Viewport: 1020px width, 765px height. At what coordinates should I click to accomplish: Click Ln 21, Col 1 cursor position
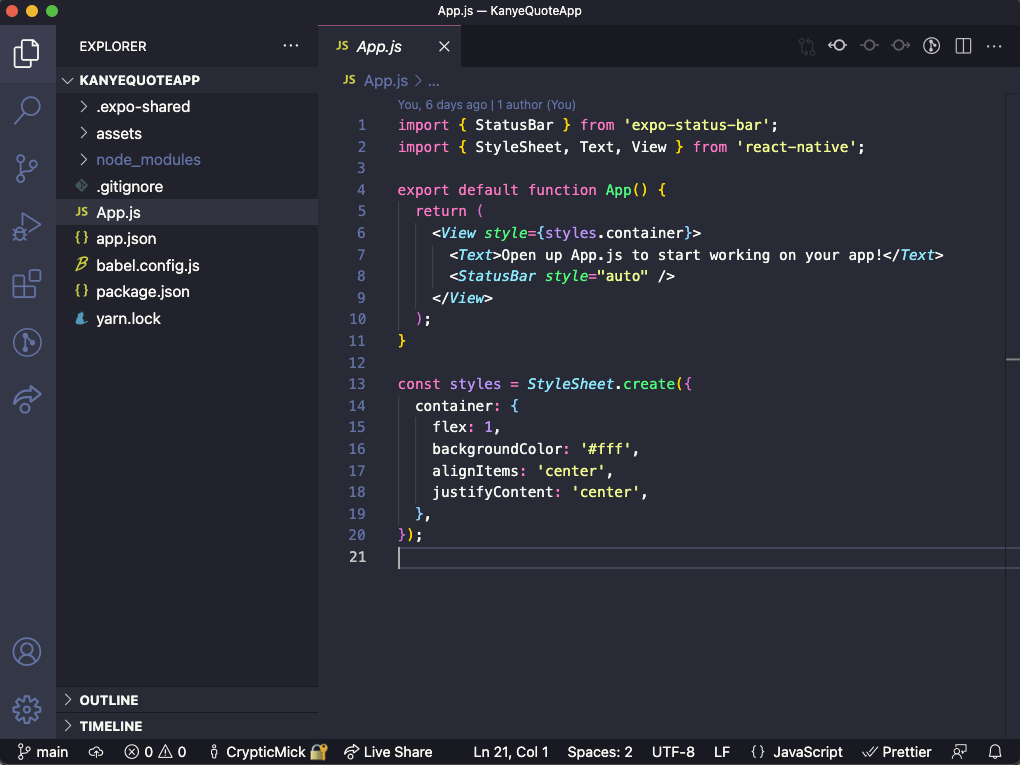(511, 752)
